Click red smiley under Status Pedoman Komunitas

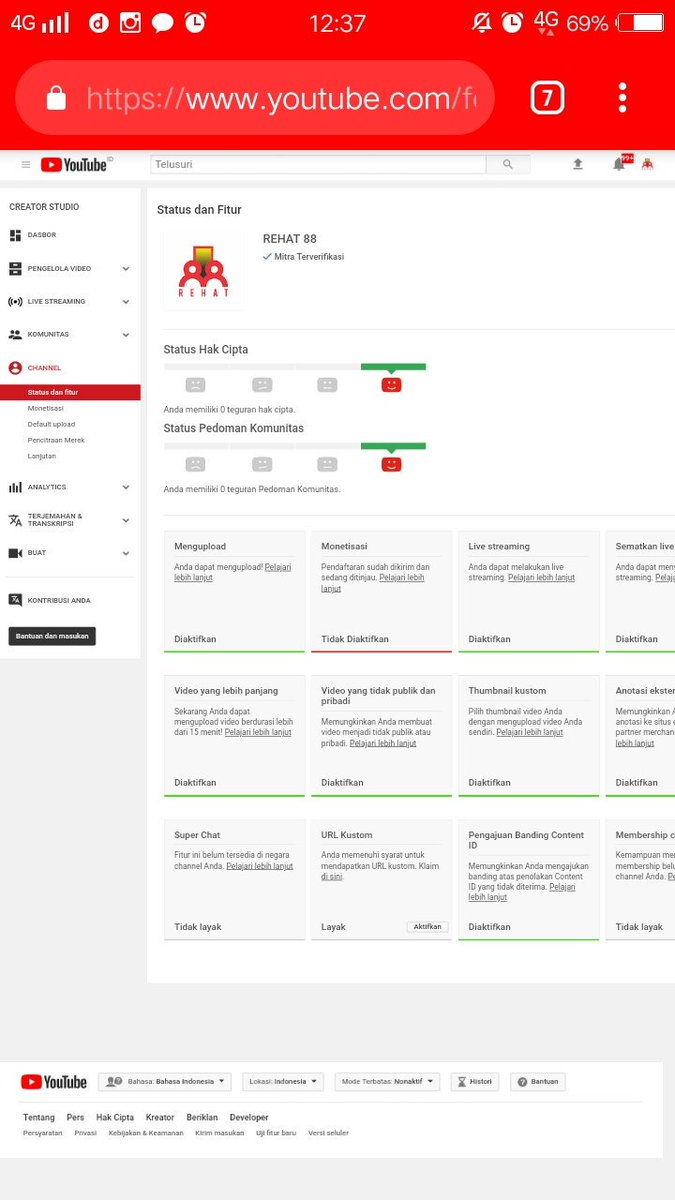point(391,464)
